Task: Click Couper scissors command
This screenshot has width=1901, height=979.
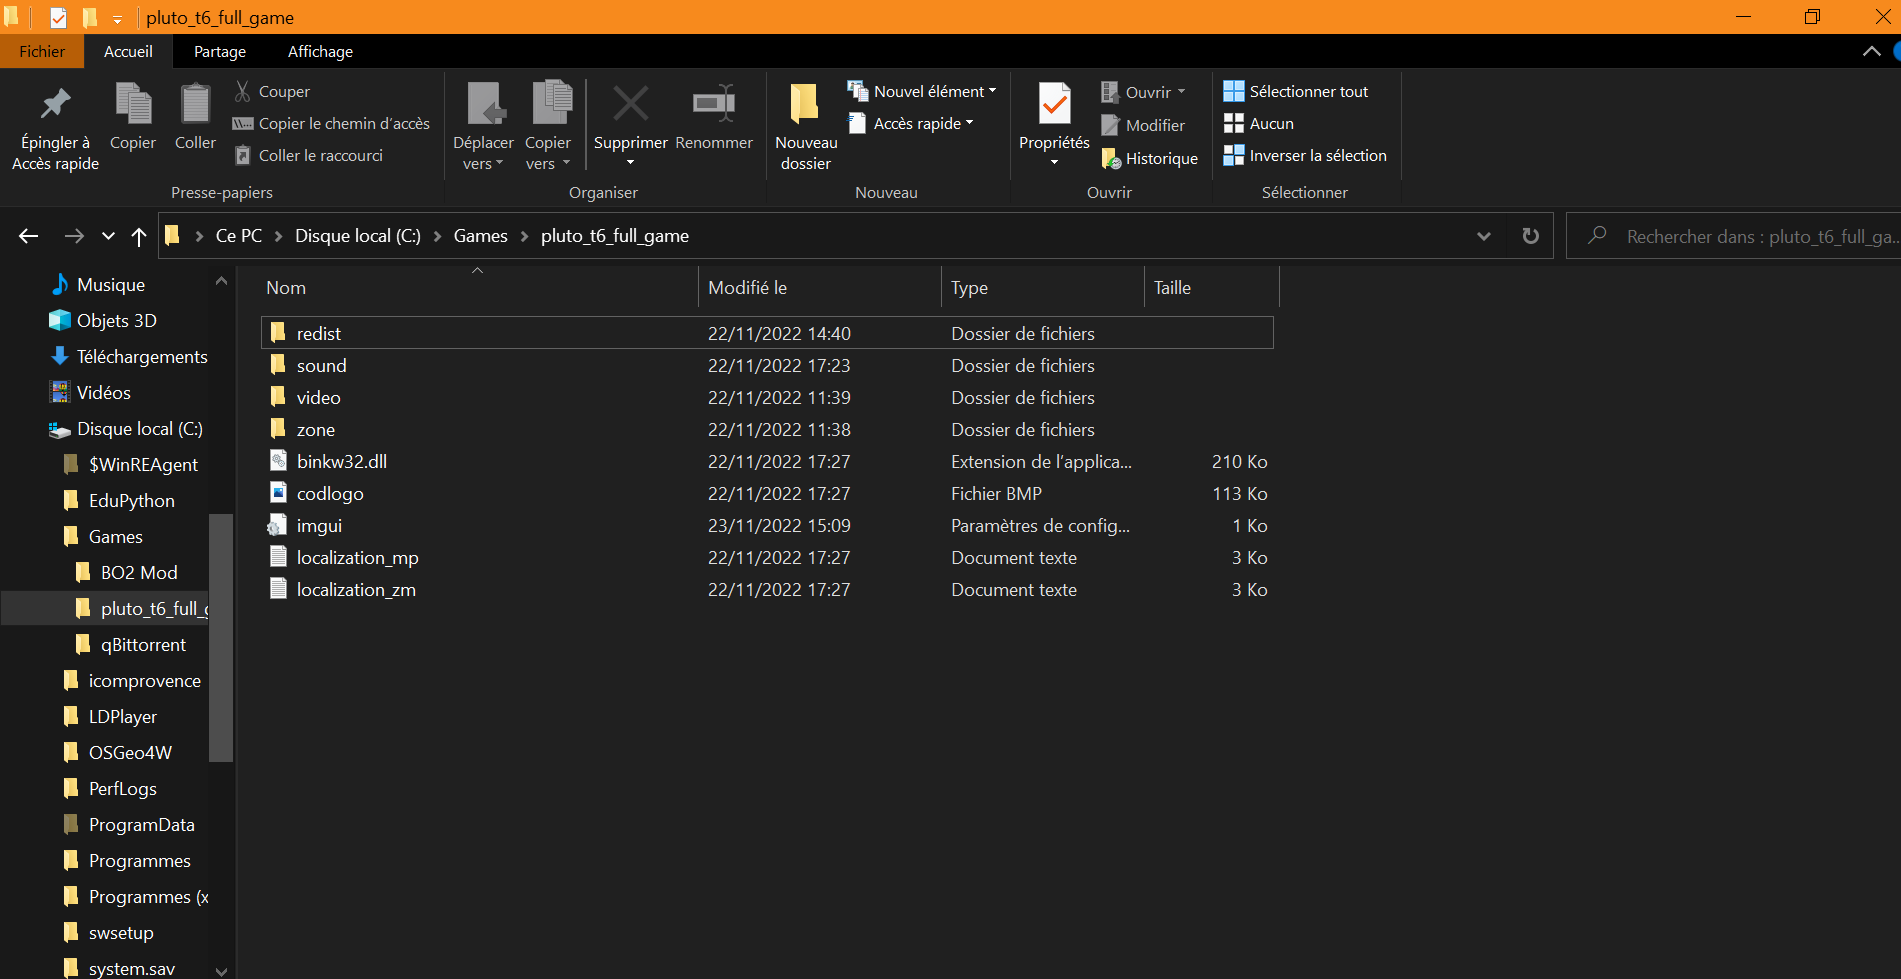Action: (x=272, y=91)
